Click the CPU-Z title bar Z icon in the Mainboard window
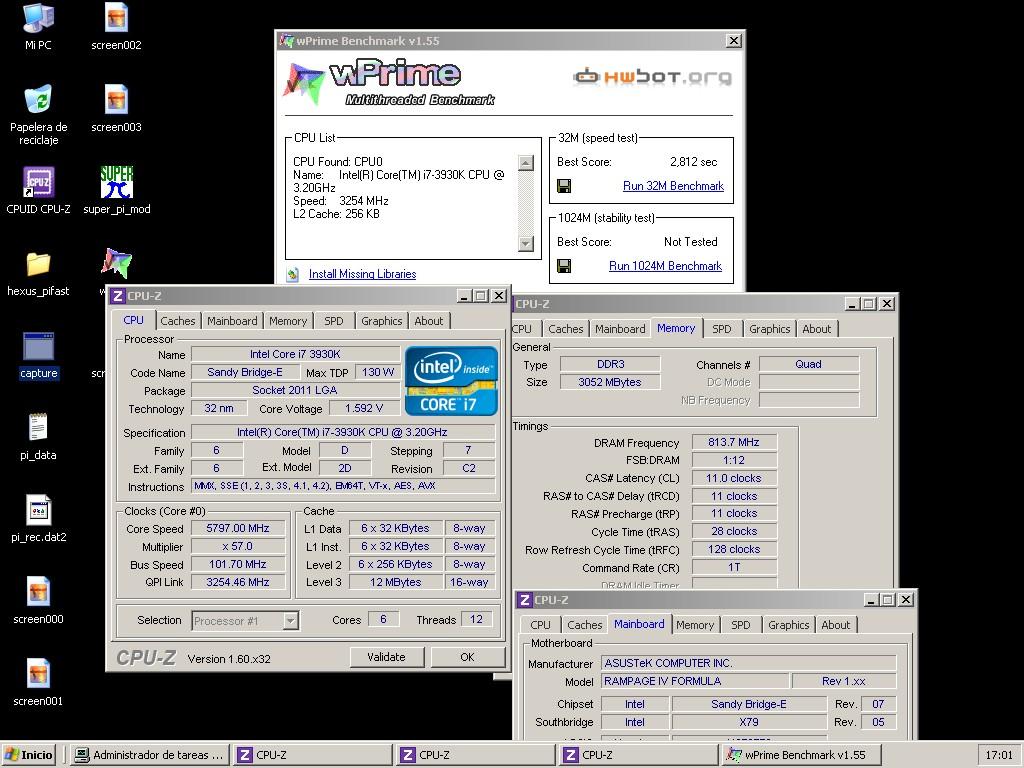Screen dimensions: 1024x768 pyautogui.click(x=524, y=600)
